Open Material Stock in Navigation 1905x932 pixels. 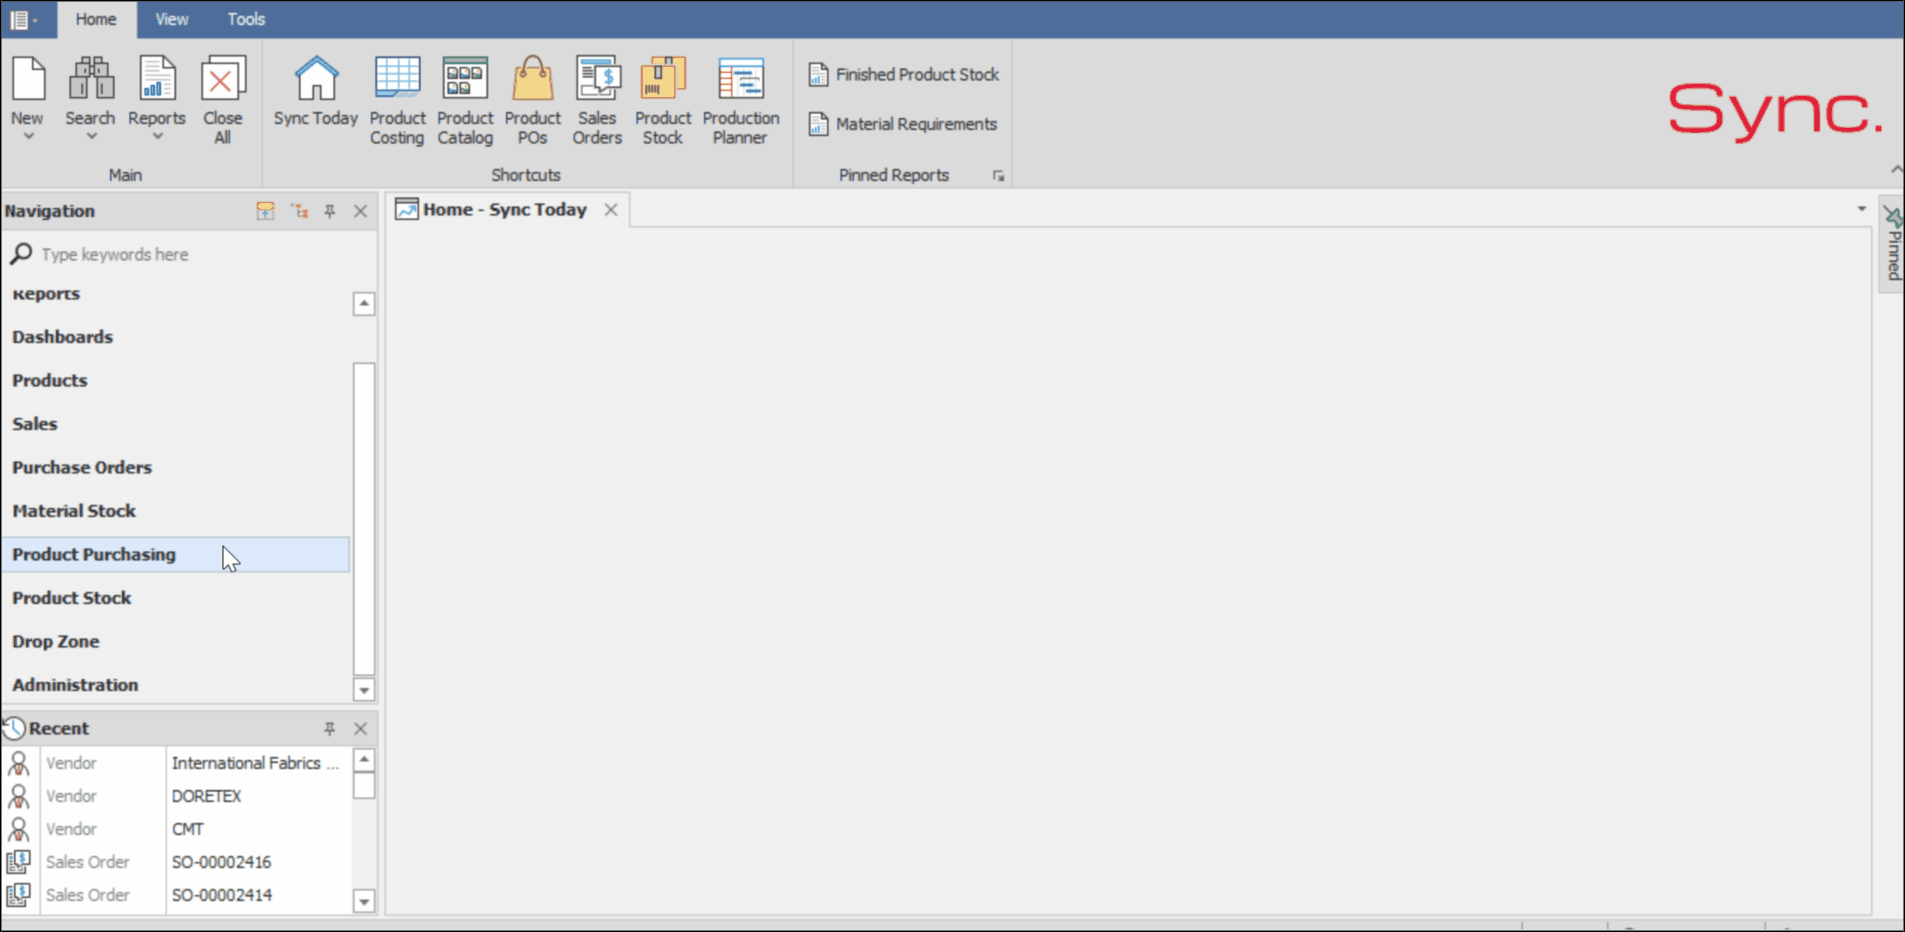[176, 511]
